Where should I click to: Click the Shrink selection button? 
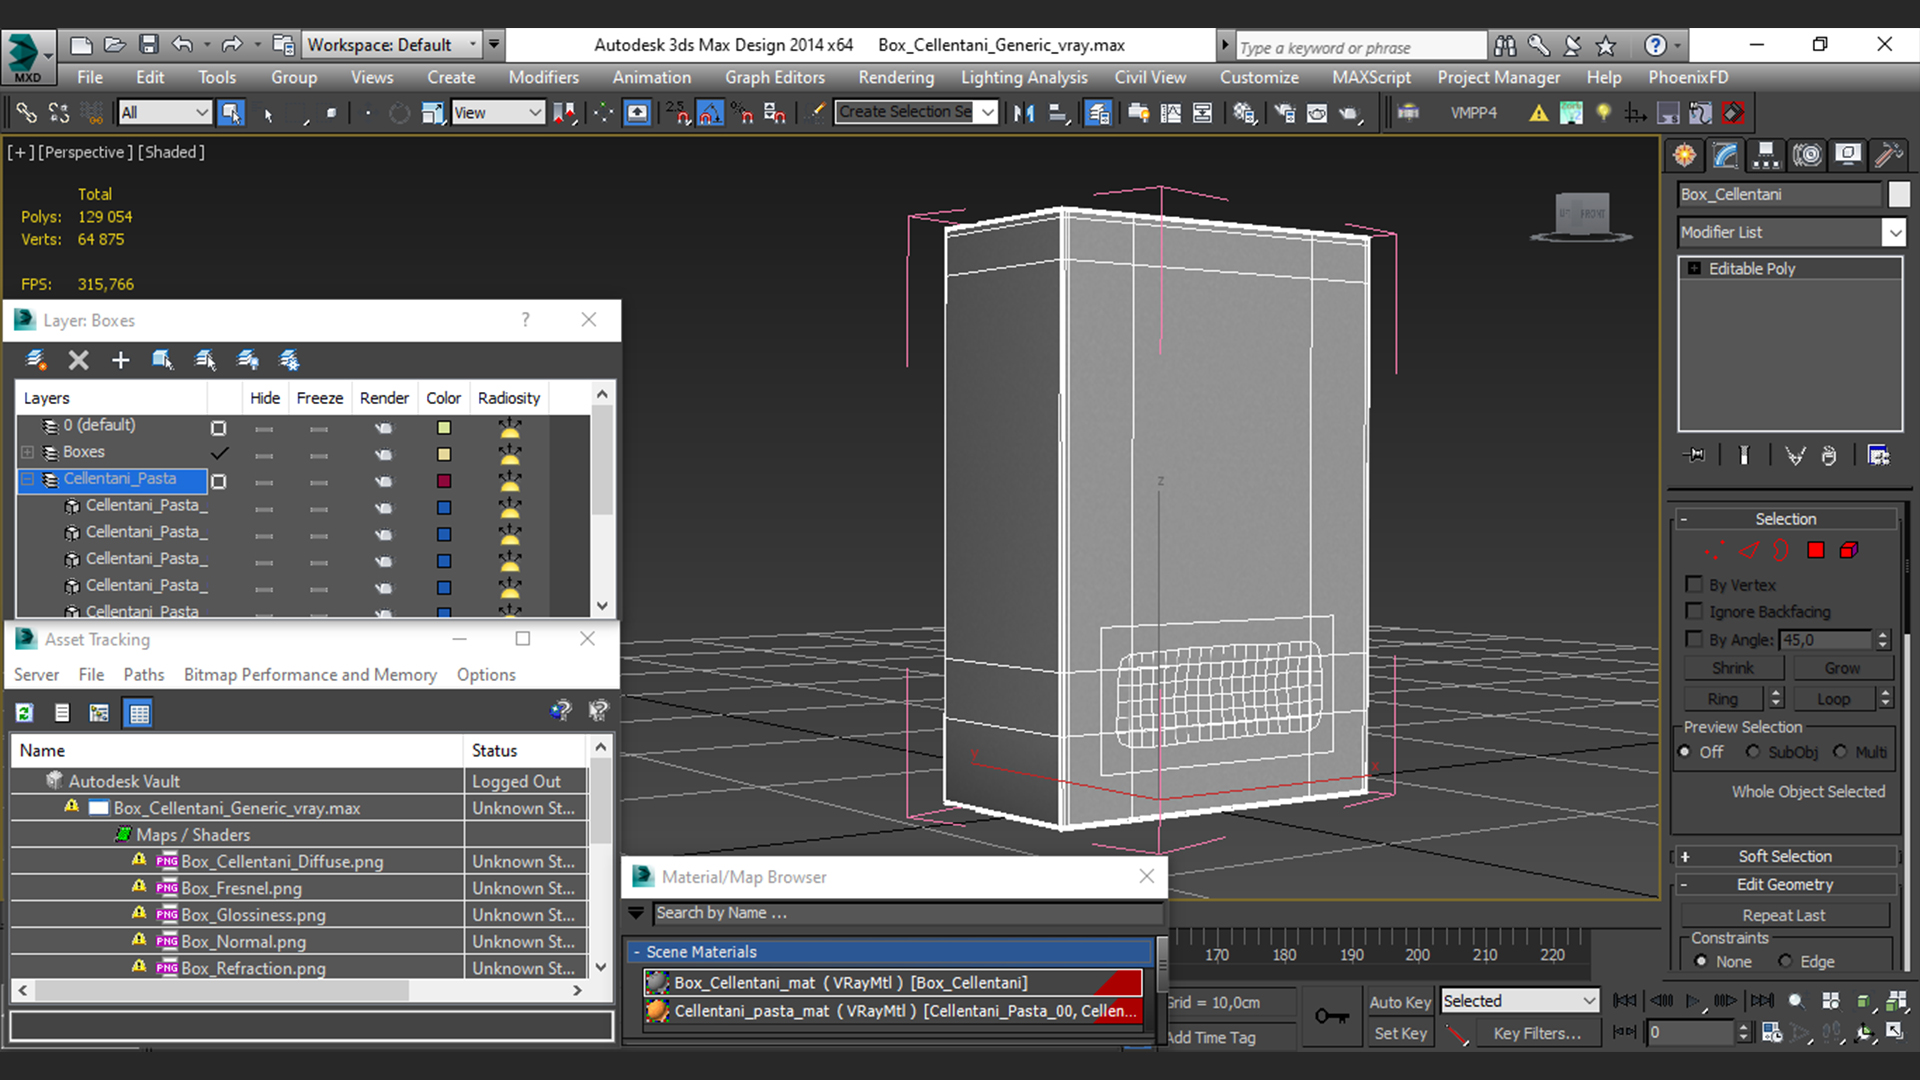pyautogui.click(x=1732, y=668)
